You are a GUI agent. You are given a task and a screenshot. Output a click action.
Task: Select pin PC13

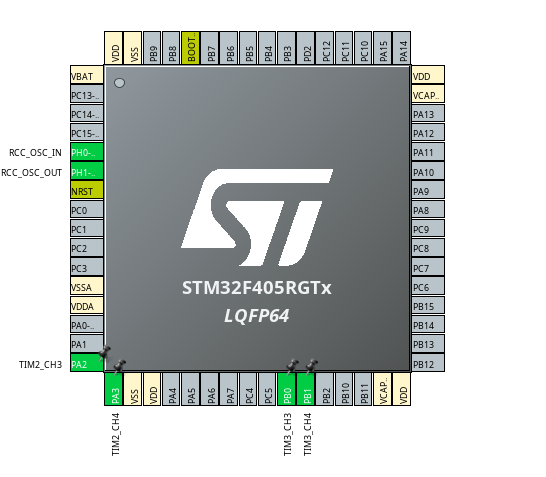click(87, 94)
